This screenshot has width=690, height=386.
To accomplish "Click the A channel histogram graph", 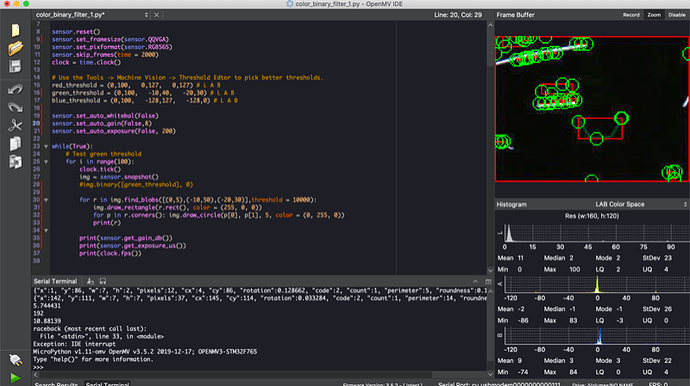I will tap(597, 284).
